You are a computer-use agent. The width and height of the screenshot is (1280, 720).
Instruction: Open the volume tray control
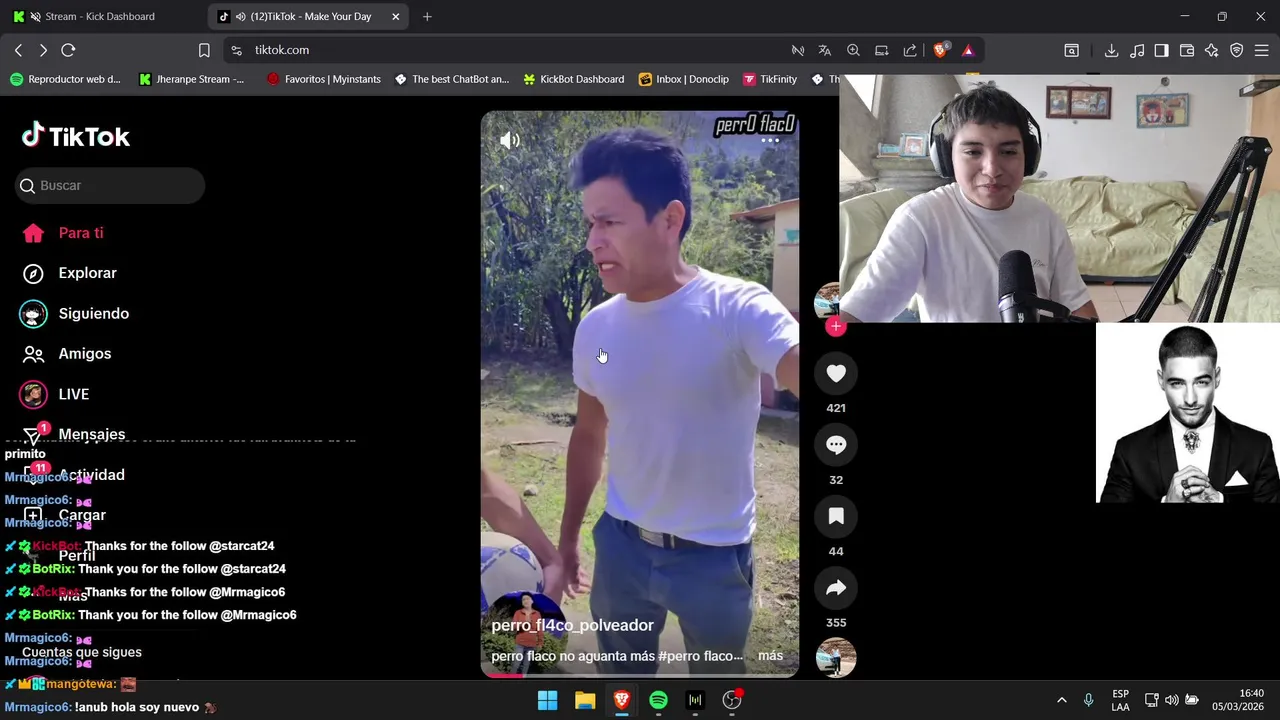click(1171, 700)
